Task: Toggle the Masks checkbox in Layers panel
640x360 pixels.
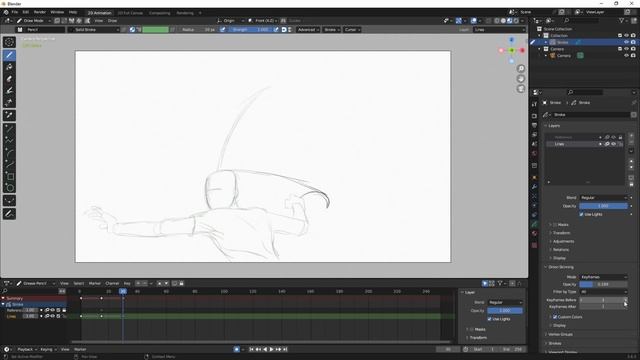Action: (555, 225)
